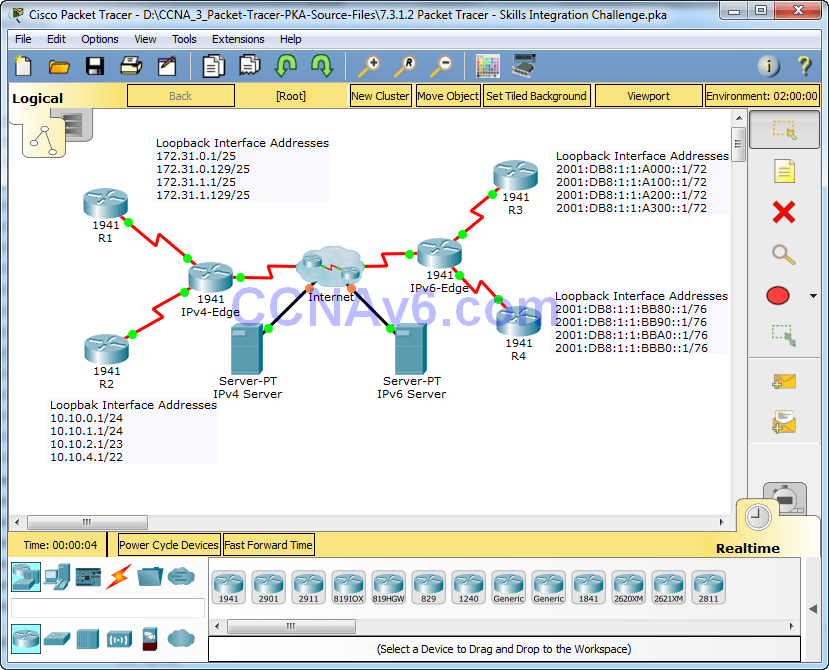Select the Delete tool
Screen dimensions: 829x670
point(784,213)
